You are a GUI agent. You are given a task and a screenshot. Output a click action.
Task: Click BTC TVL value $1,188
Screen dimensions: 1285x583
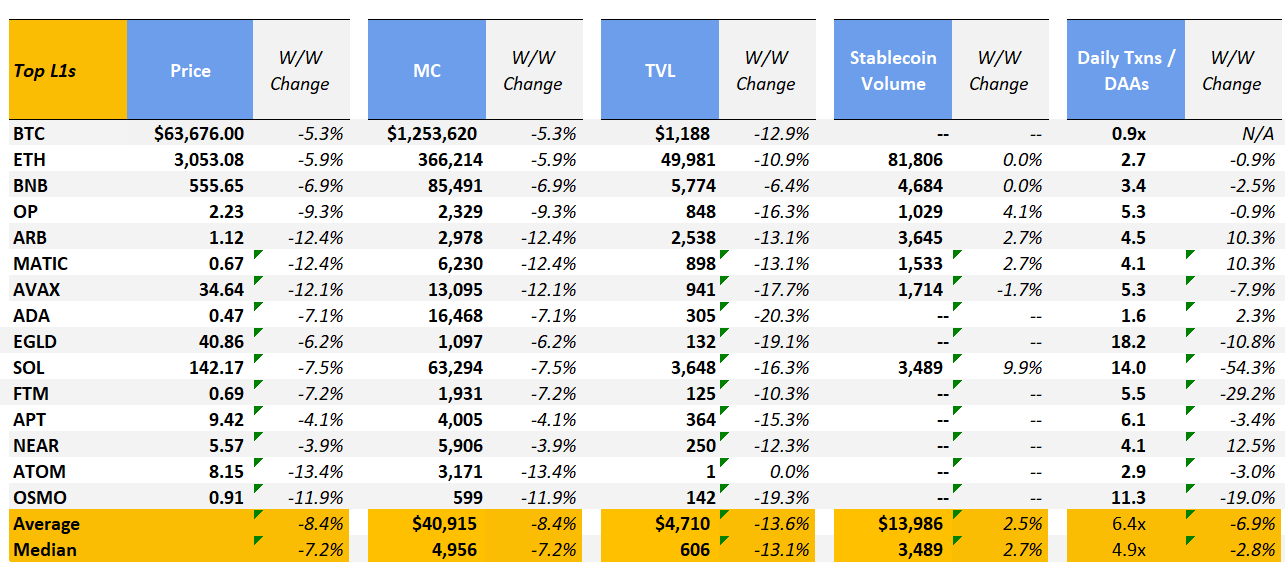[x=684, y=133]
